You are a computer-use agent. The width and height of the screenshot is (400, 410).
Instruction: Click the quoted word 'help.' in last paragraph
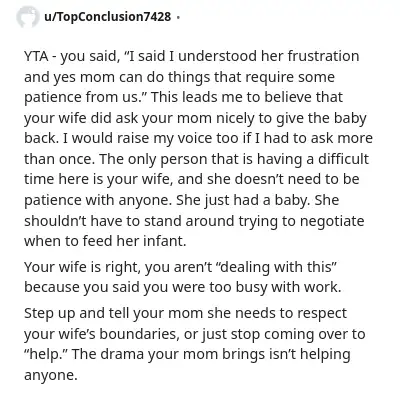point(46,354)
